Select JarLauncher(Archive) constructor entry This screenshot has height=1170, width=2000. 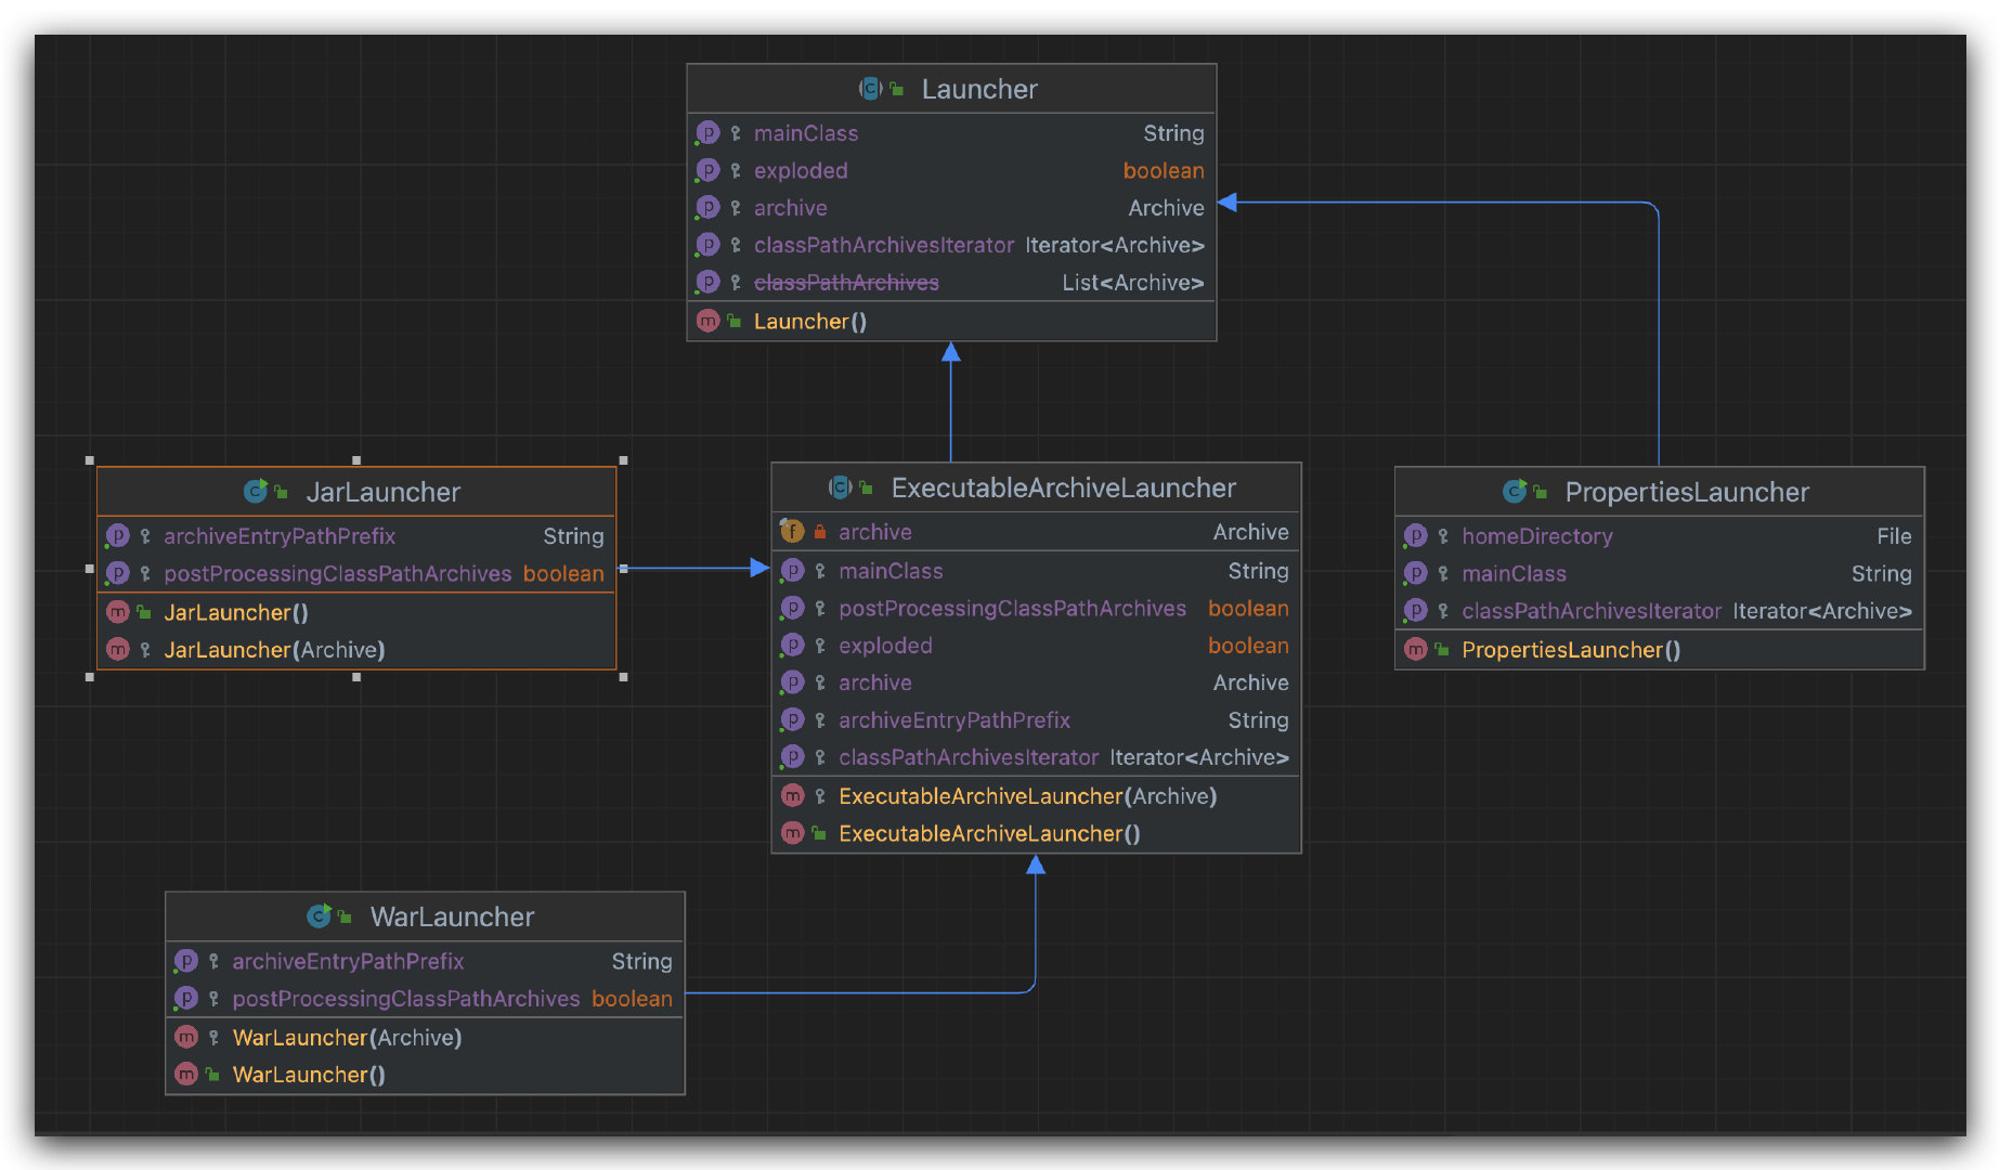point(356,650)
